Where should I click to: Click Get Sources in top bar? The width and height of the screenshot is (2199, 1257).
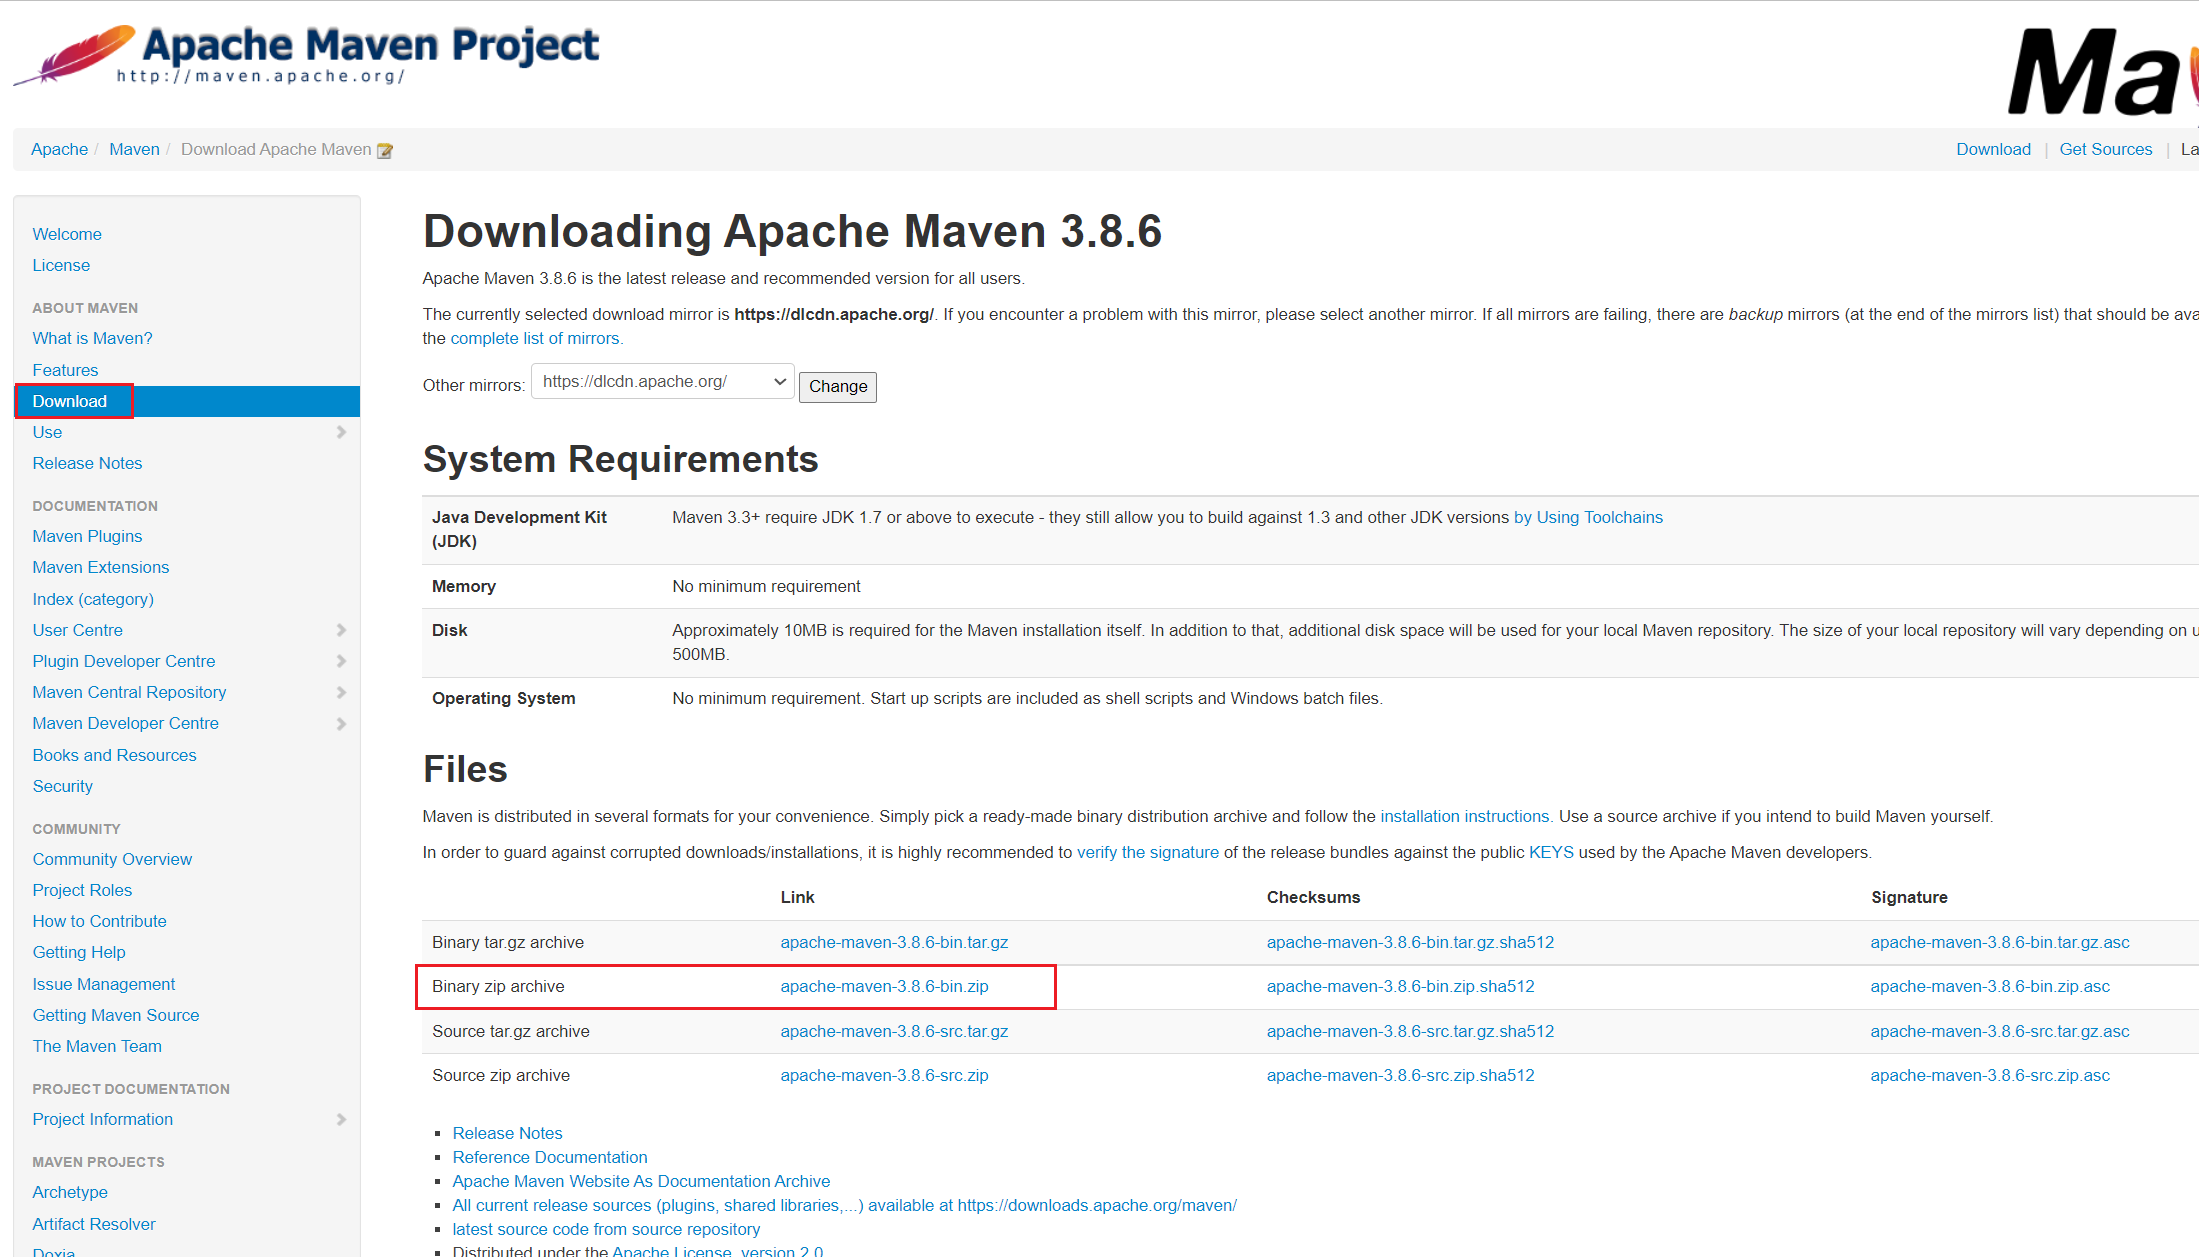pos(2105,149)
